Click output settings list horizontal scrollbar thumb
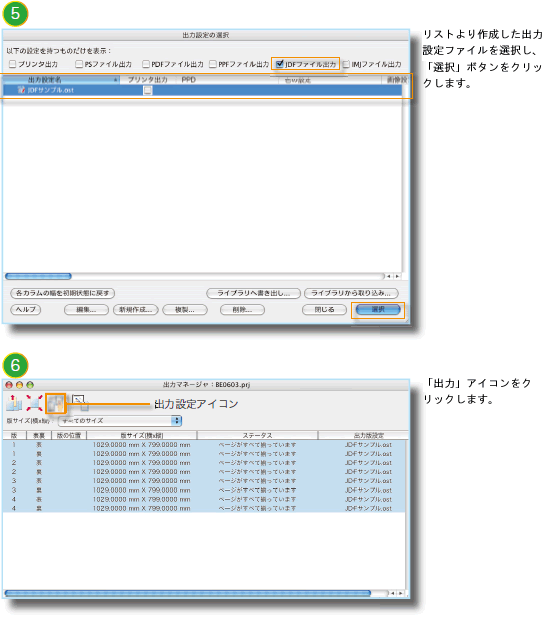 pos(38,276)
